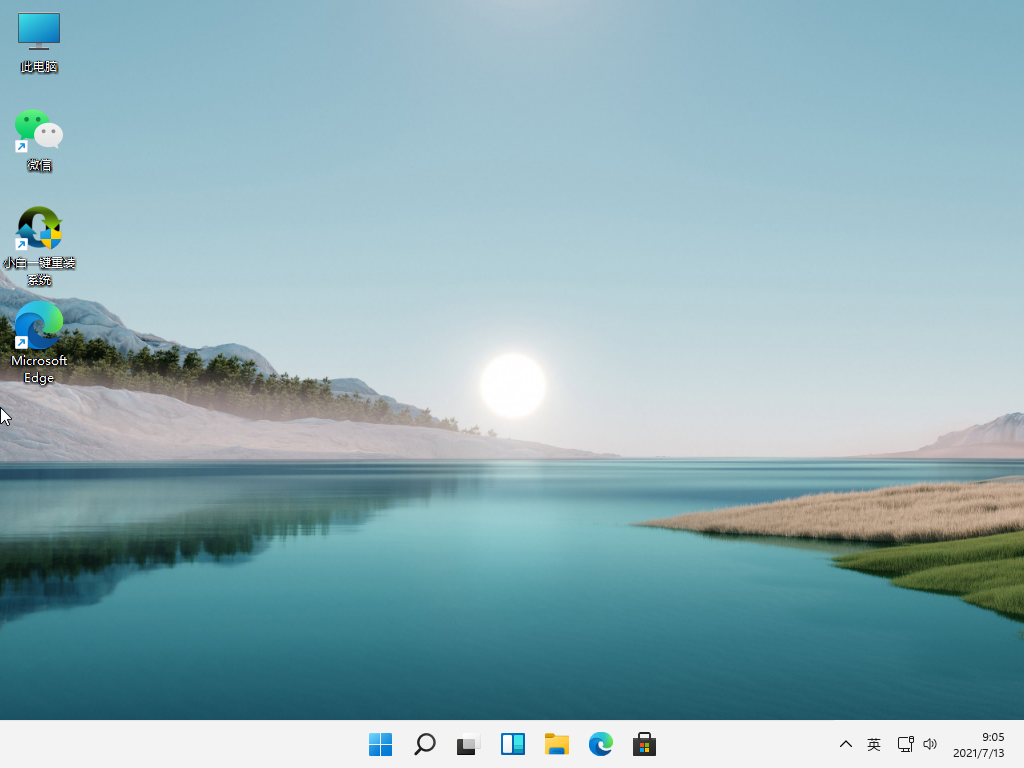Select the Microsoft Edge label under its shortcut
Screen dimensions: 1024x768
click(38, 369)
